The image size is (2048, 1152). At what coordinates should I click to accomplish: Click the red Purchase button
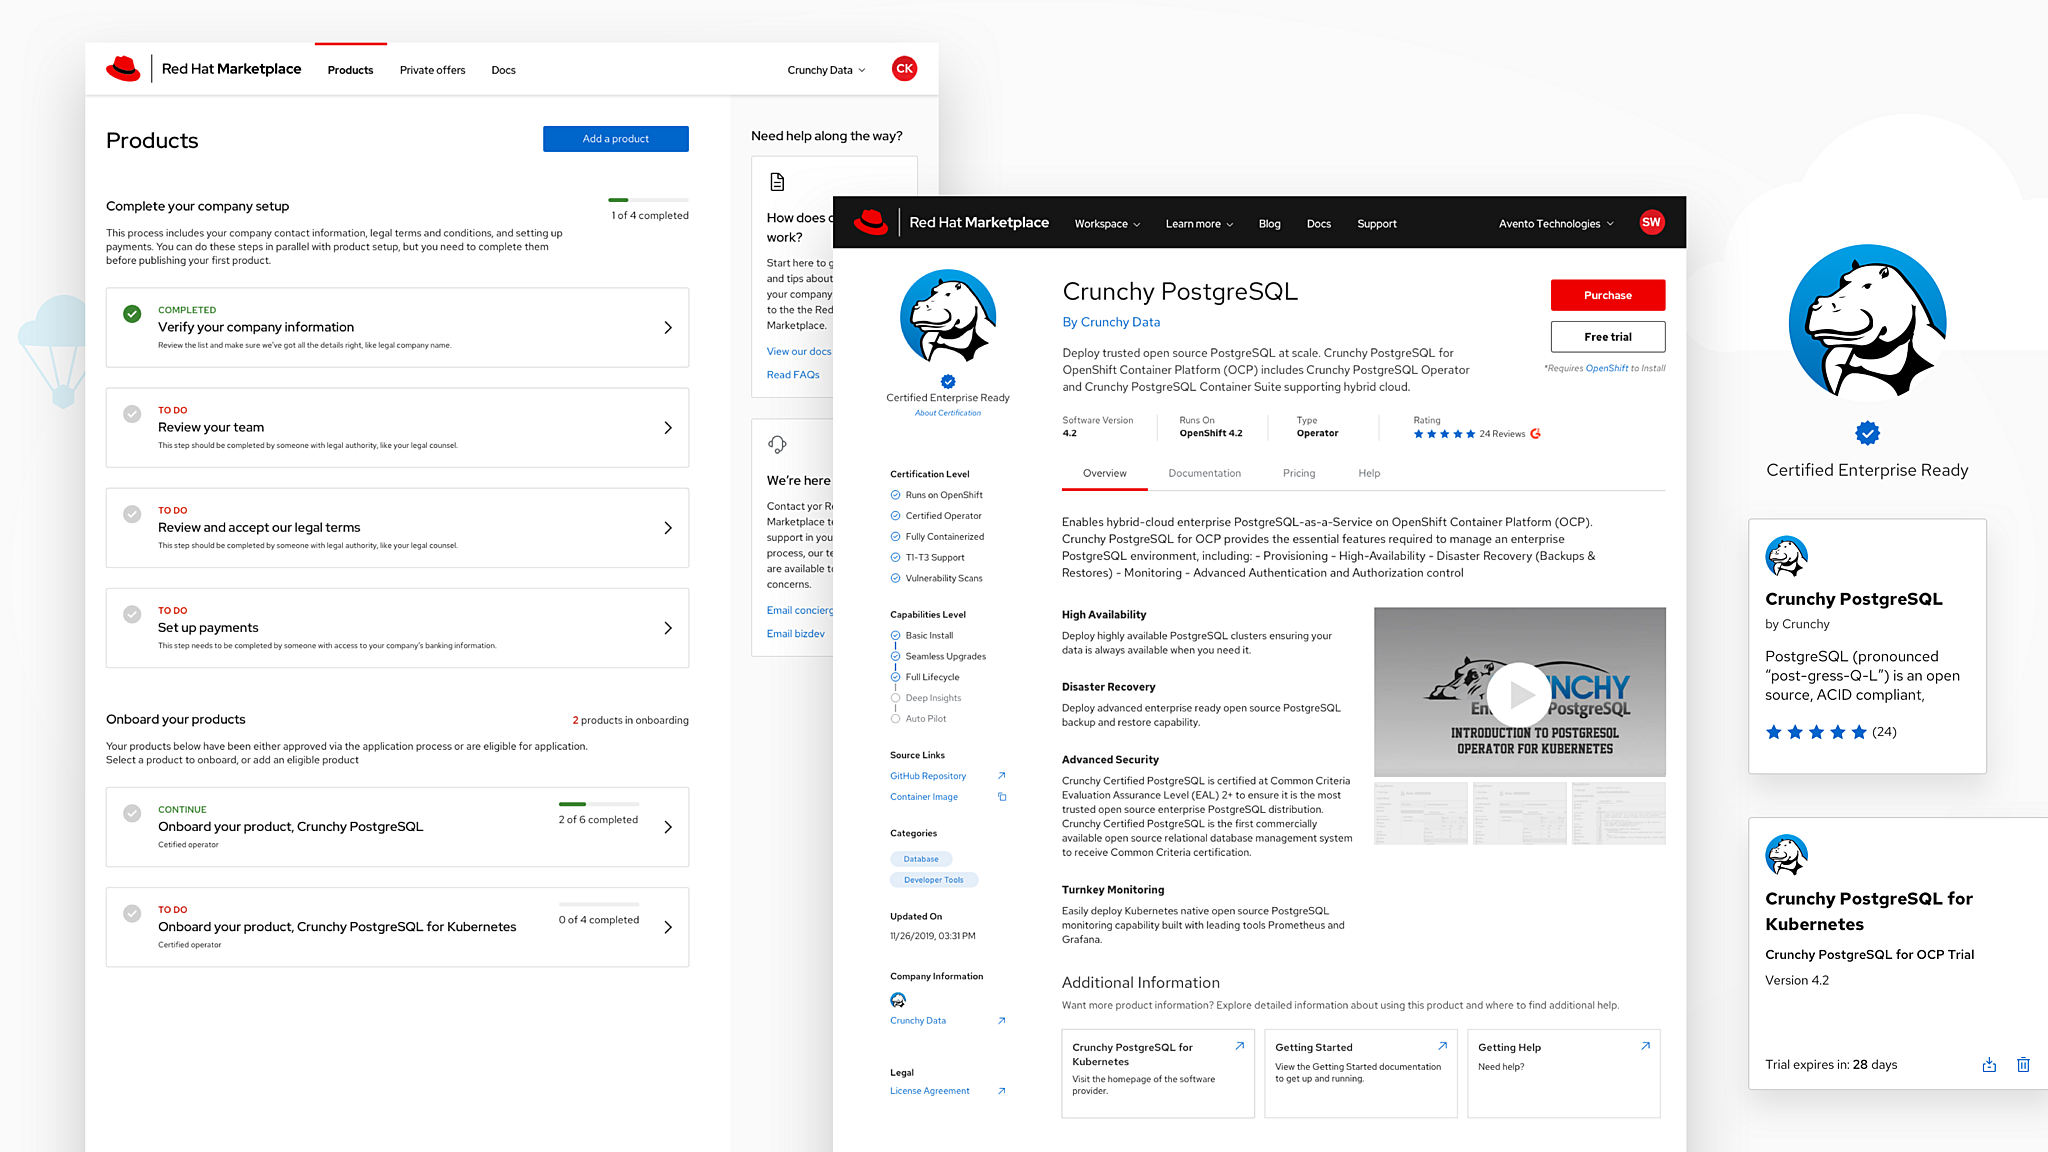pyautogui.click(x=1608, y=295)
